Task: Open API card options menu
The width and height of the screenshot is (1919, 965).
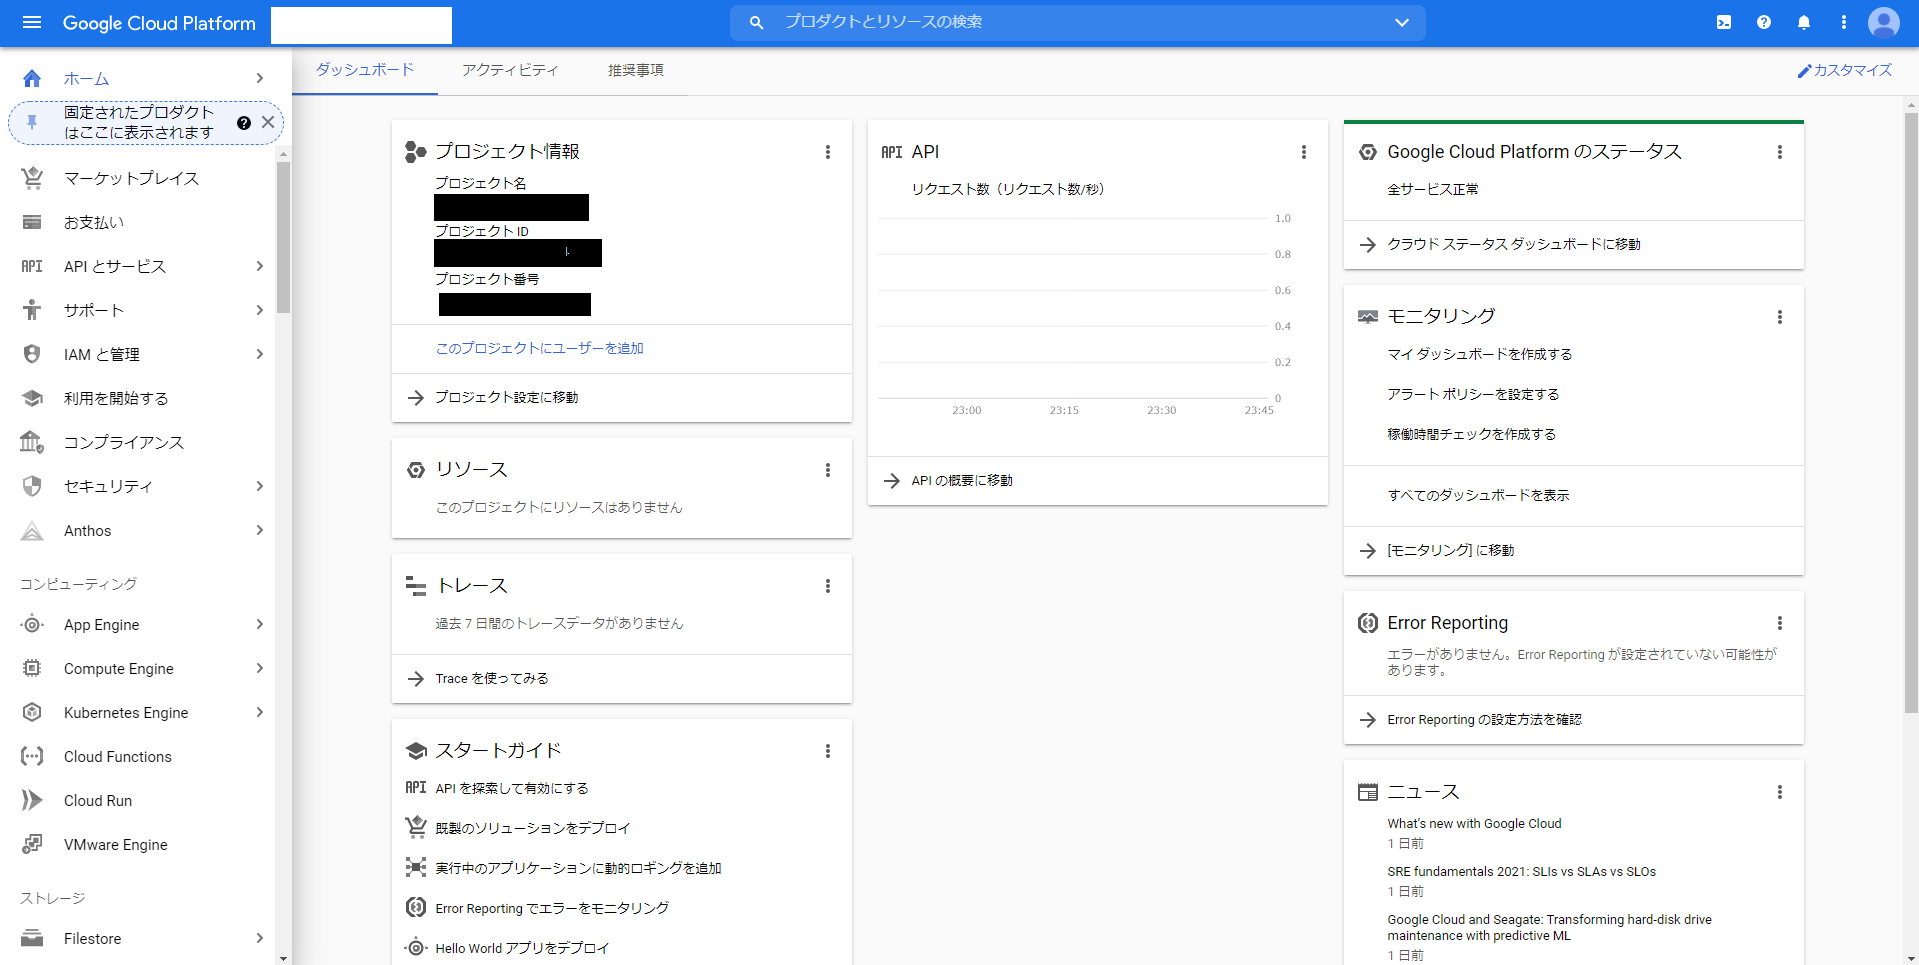Action: point(1304,152)
